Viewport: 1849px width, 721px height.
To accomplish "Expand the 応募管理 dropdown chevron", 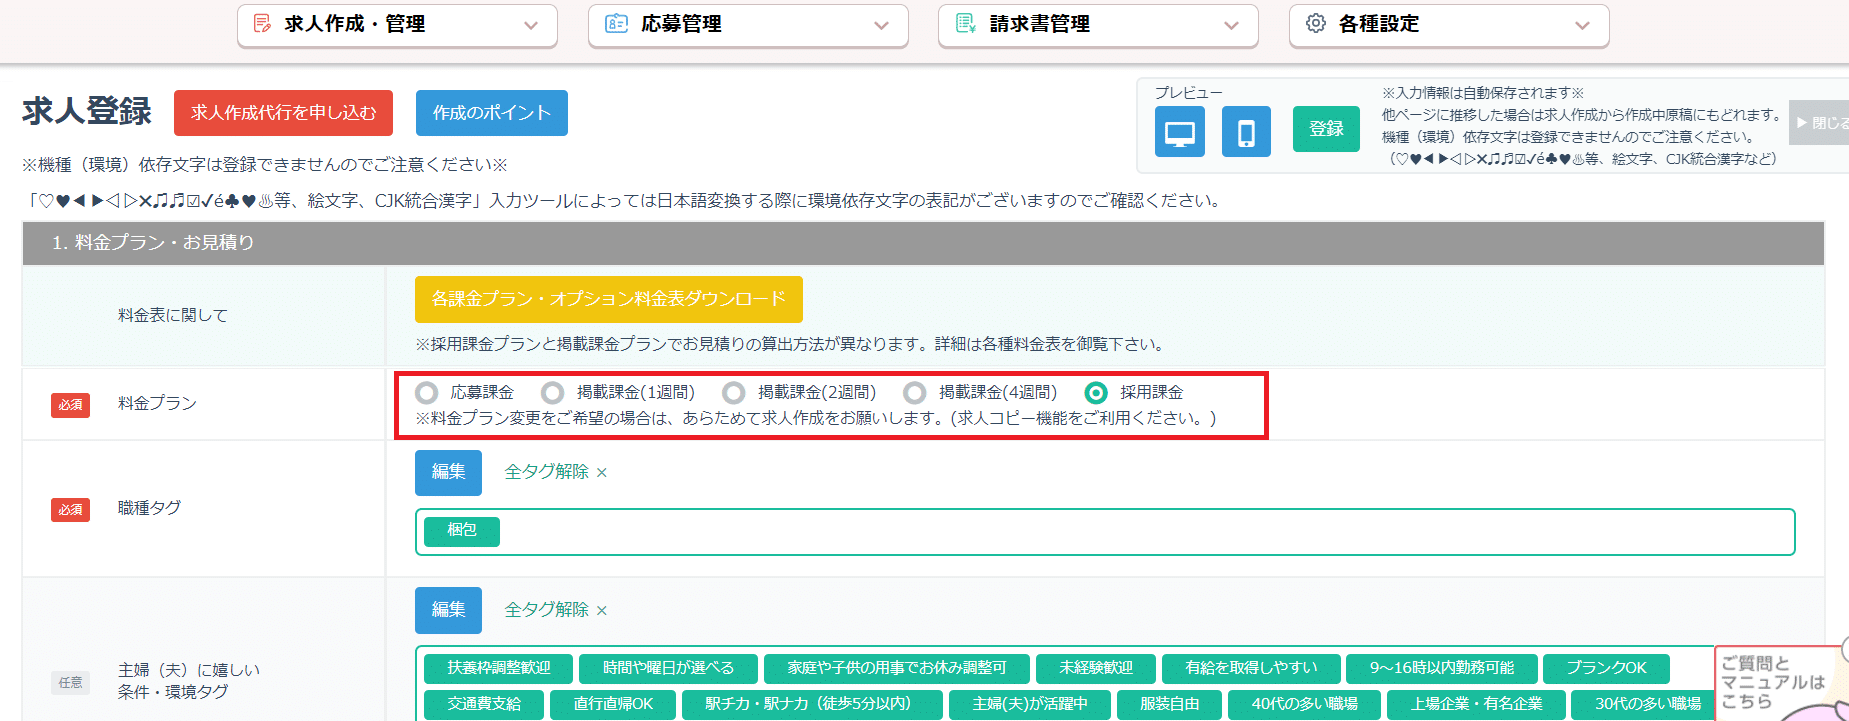I will pyautogui.click(x=881, y=26).
